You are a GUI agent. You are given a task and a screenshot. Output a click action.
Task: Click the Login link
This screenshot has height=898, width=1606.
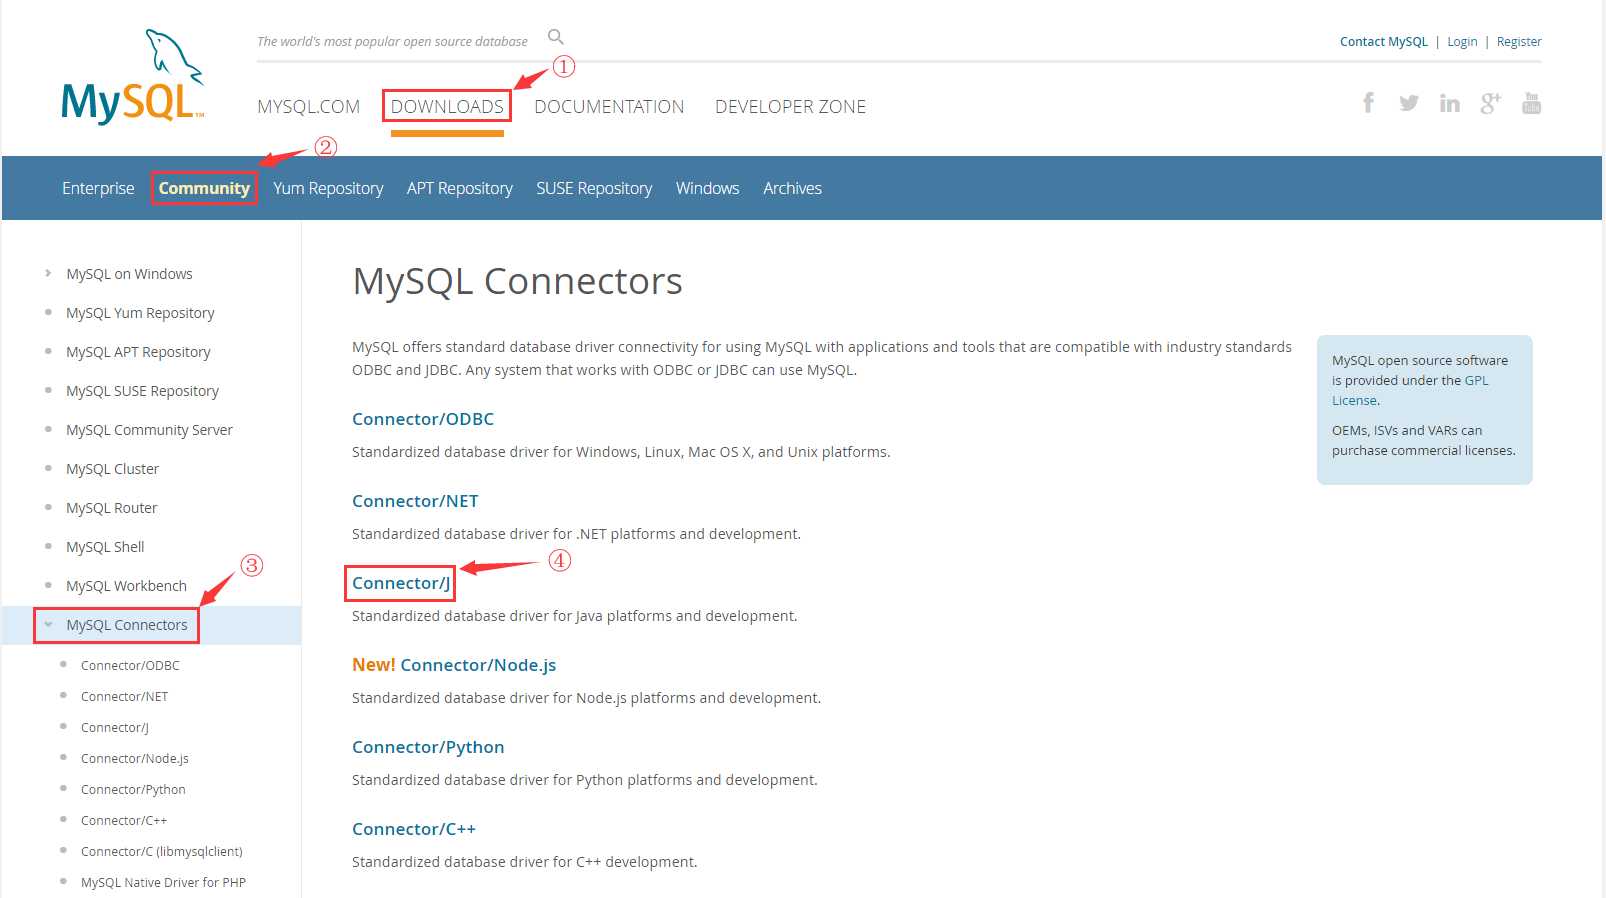1462,42
